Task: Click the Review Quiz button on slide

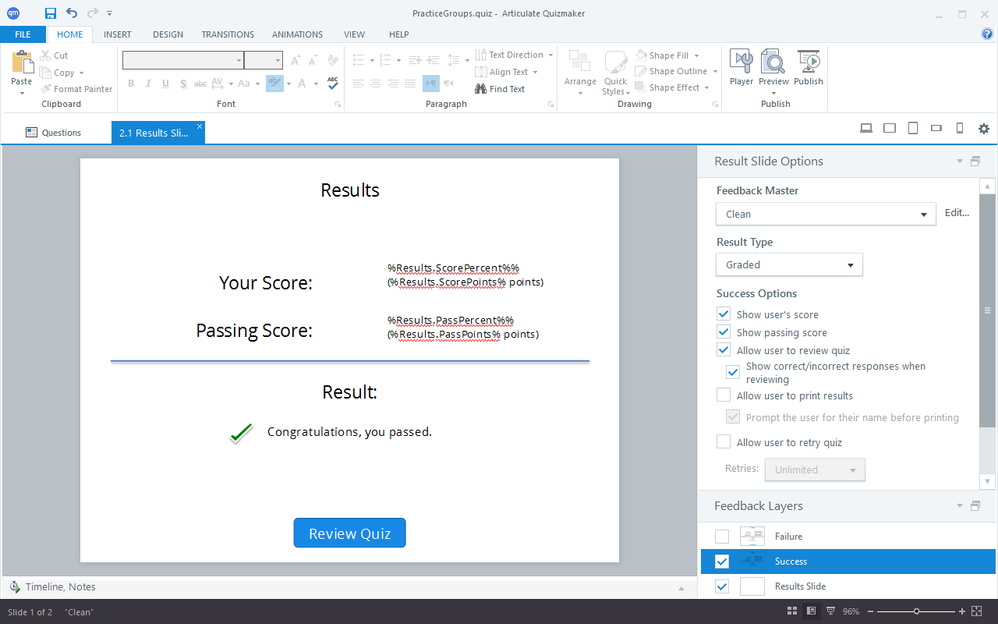Action: pos(349,533)
